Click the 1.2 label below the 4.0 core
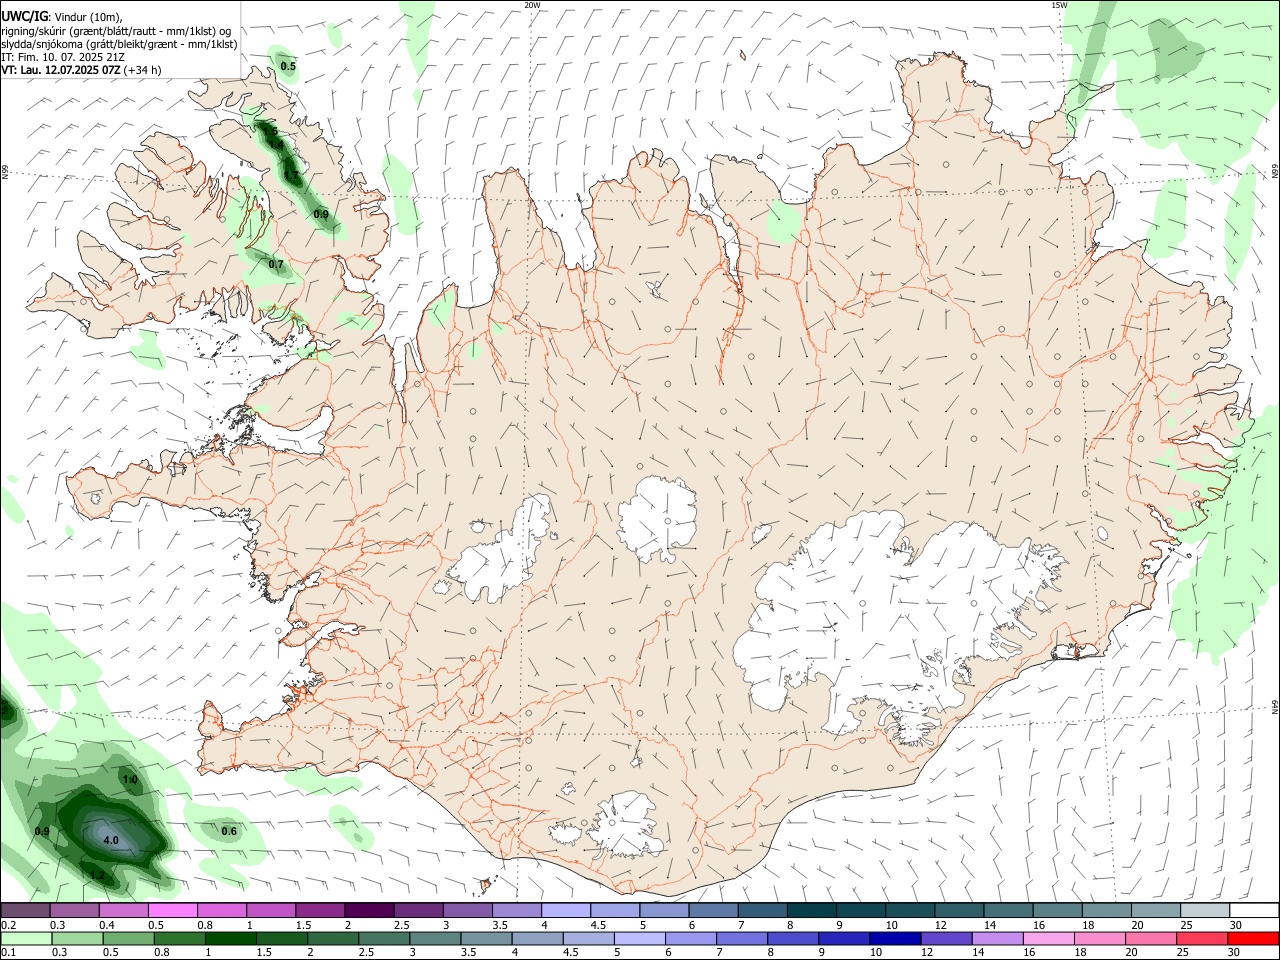The height and width of the screenshot is (960, 1280). click(97, 876)
